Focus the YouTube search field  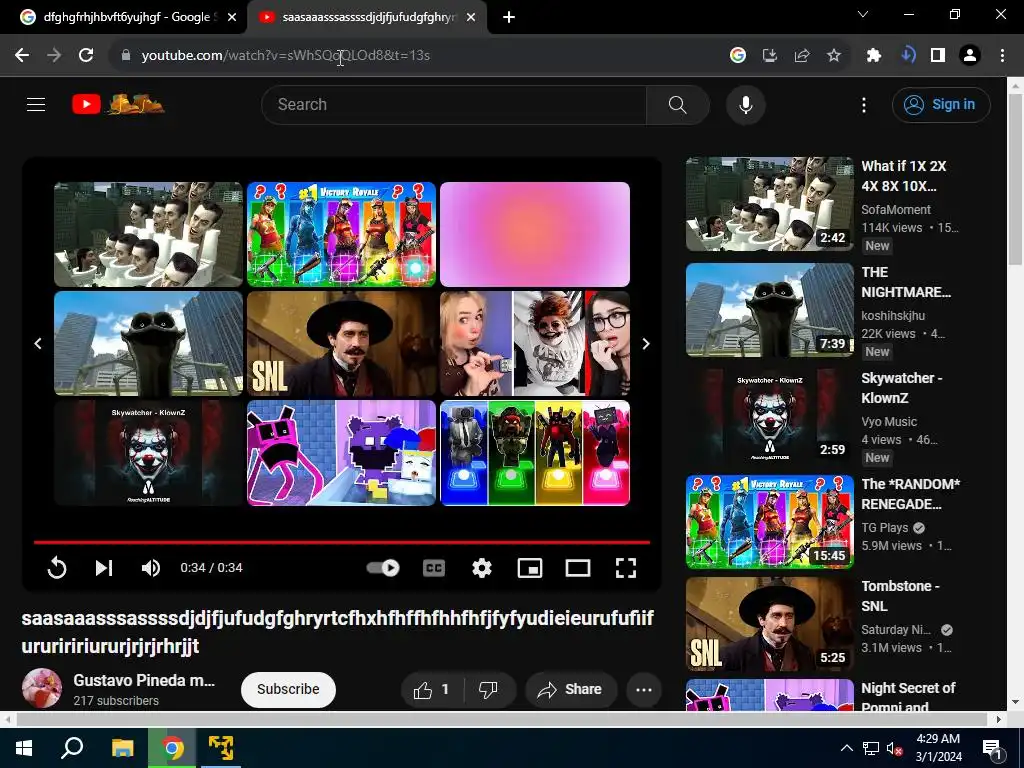click(x=454, y=104)
